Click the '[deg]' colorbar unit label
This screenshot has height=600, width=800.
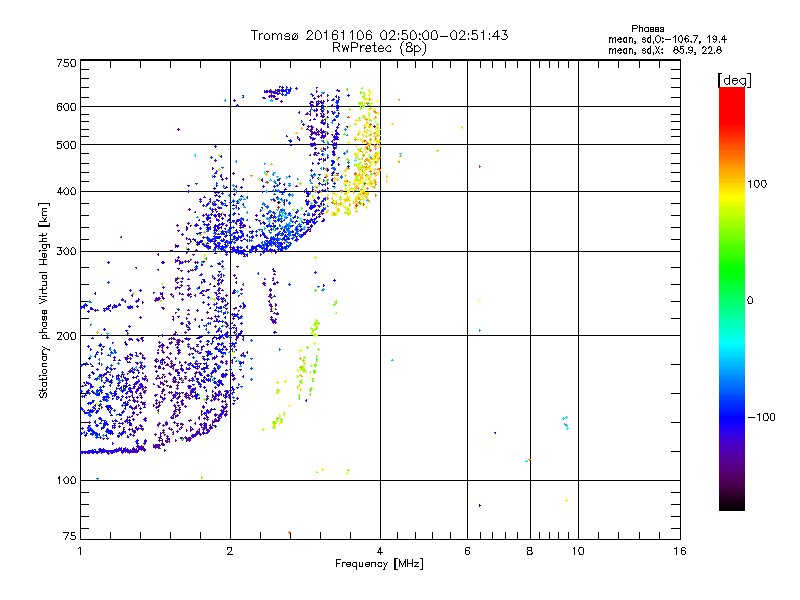coord(734,80)
